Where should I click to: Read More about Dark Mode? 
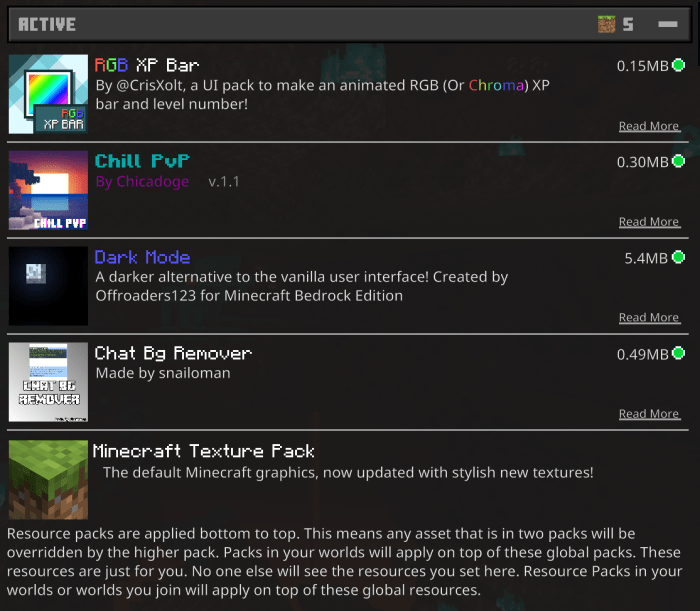(649, 317)
